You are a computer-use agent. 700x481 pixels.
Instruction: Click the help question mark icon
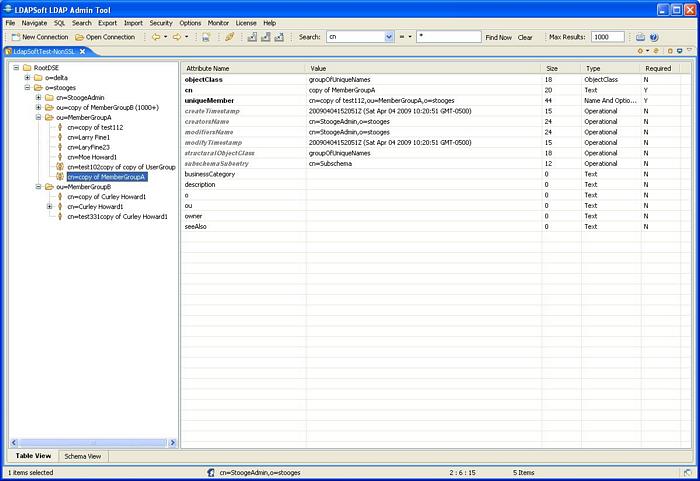click(x=654, y=37)
